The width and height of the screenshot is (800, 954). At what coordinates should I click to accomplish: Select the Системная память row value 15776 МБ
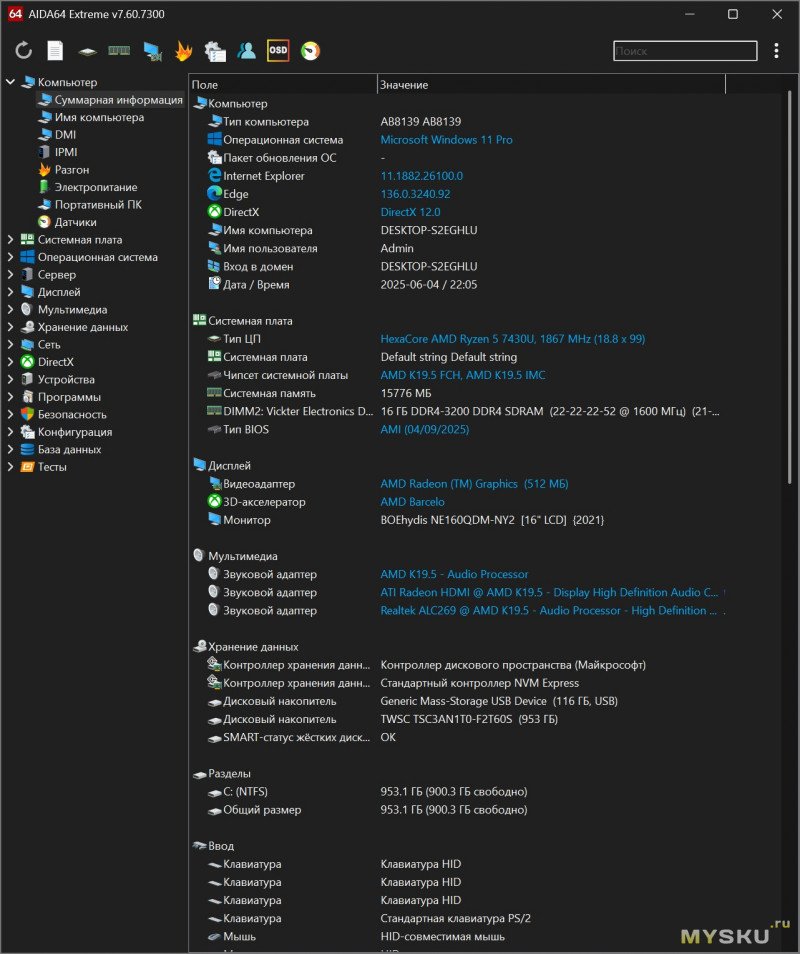(406, 393)
